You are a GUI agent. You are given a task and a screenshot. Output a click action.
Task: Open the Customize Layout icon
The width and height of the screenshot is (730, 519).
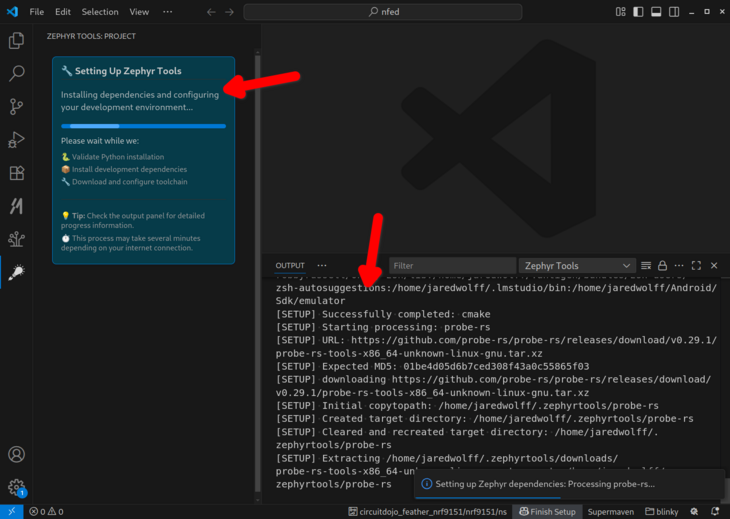tap(621, 12)
